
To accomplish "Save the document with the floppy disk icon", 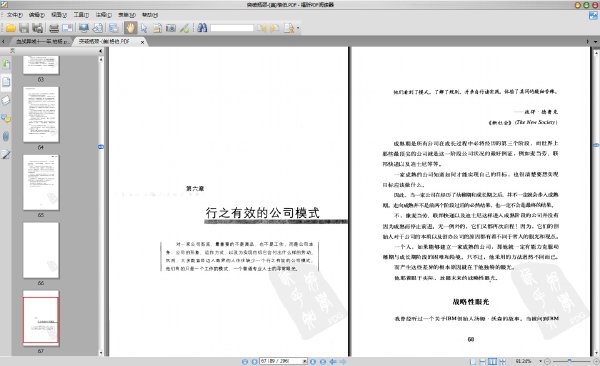I will [x=24, y=28].
